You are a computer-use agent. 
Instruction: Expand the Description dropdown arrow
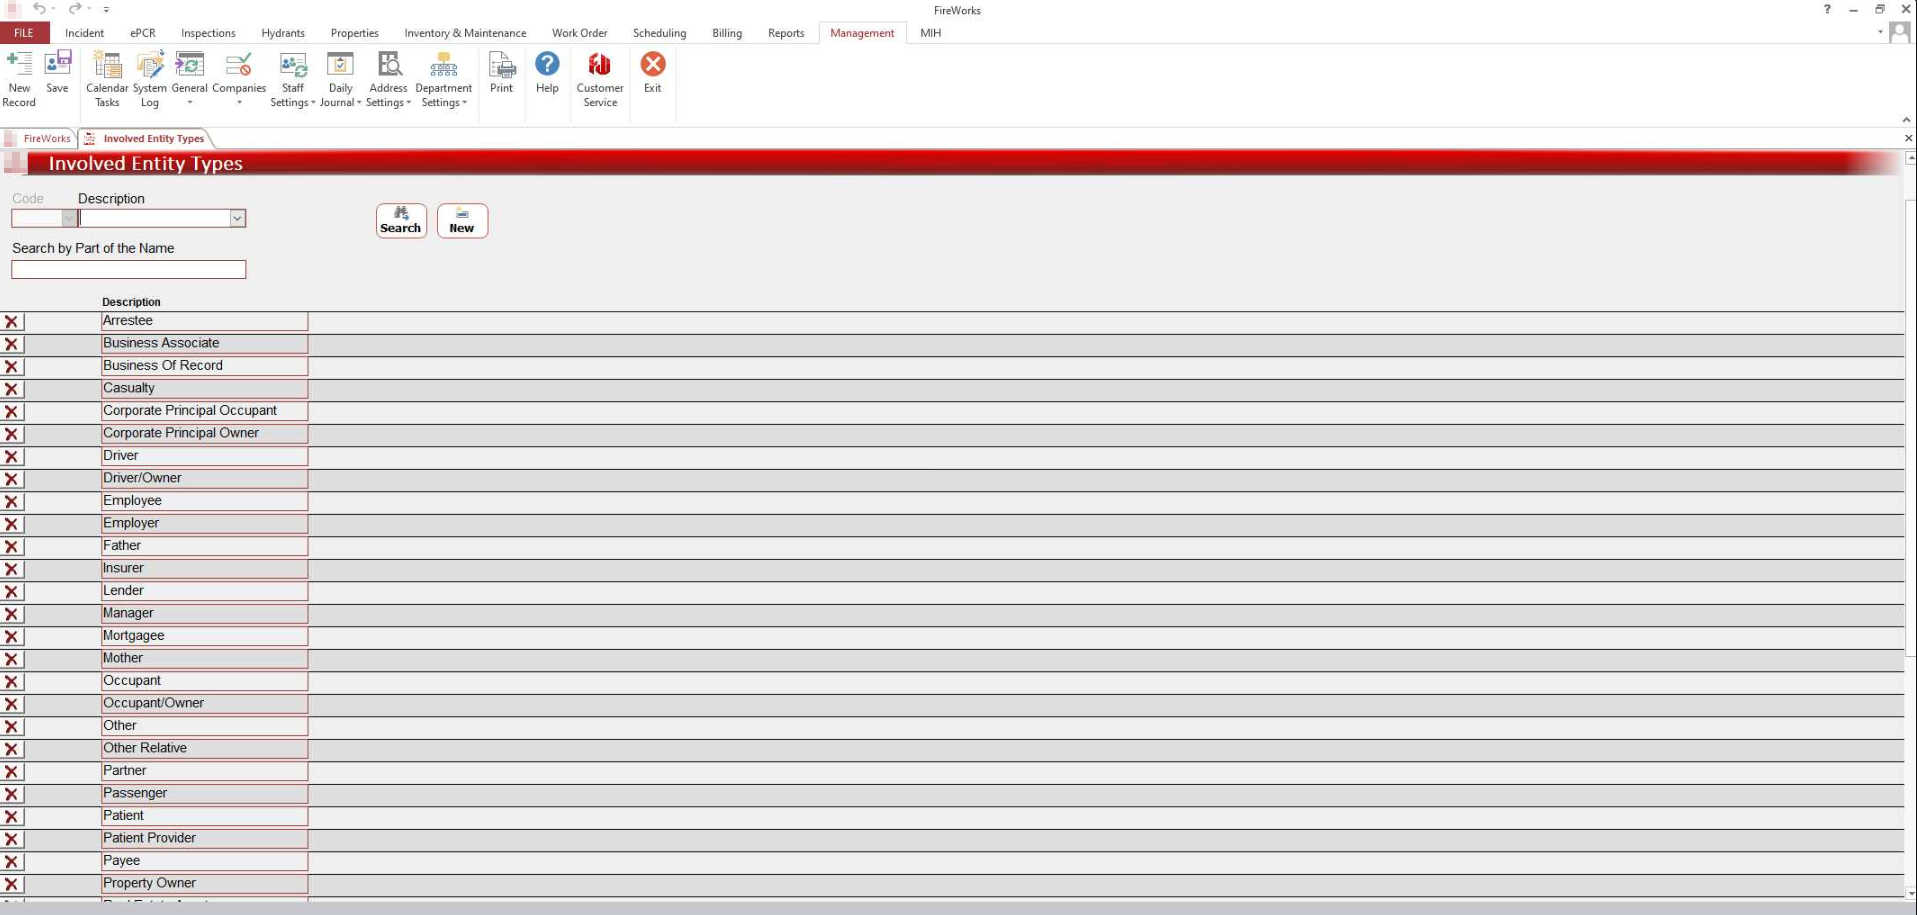(x=237, y=218)
